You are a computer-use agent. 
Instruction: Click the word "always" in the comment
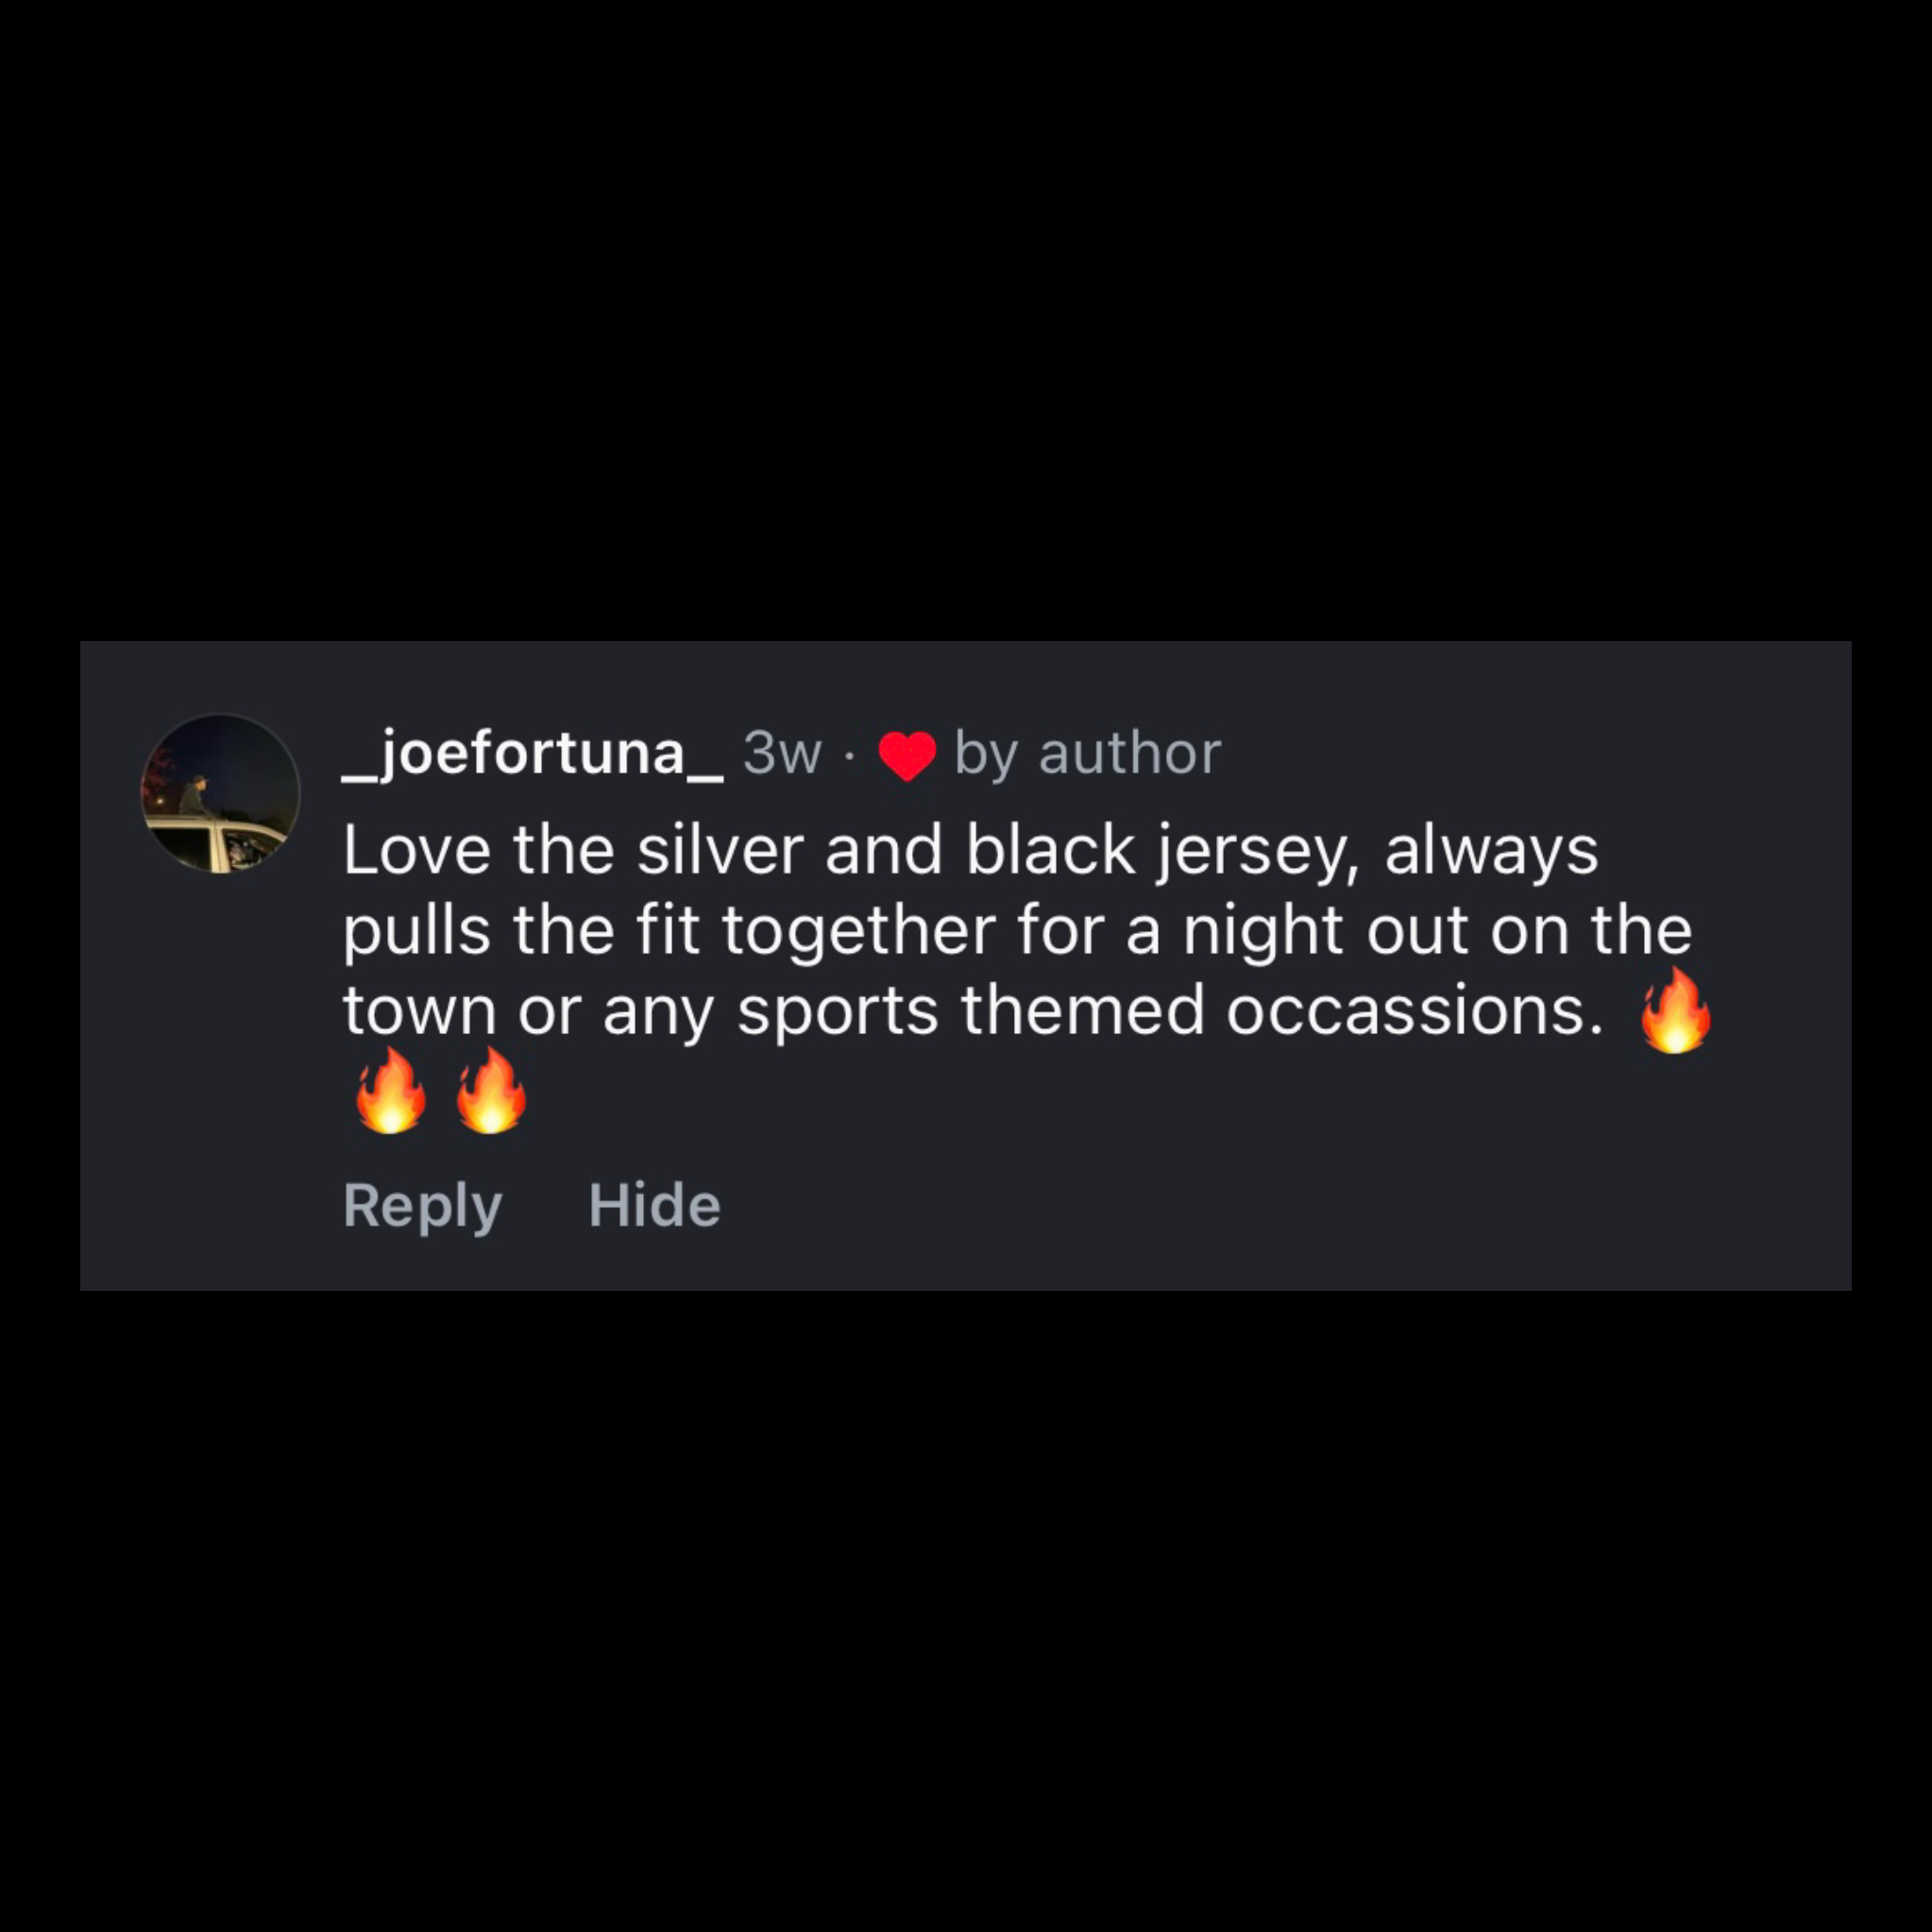click(1491, 852)
